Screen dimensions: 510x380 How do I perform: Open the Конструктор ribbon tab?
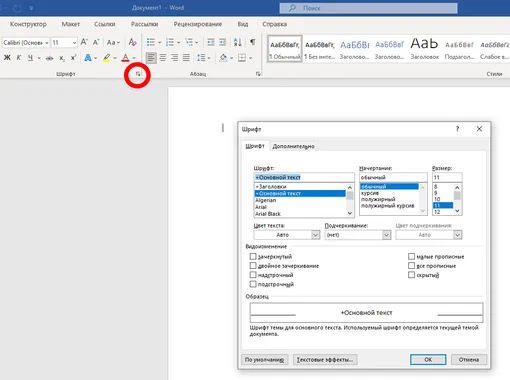(28, 24)
